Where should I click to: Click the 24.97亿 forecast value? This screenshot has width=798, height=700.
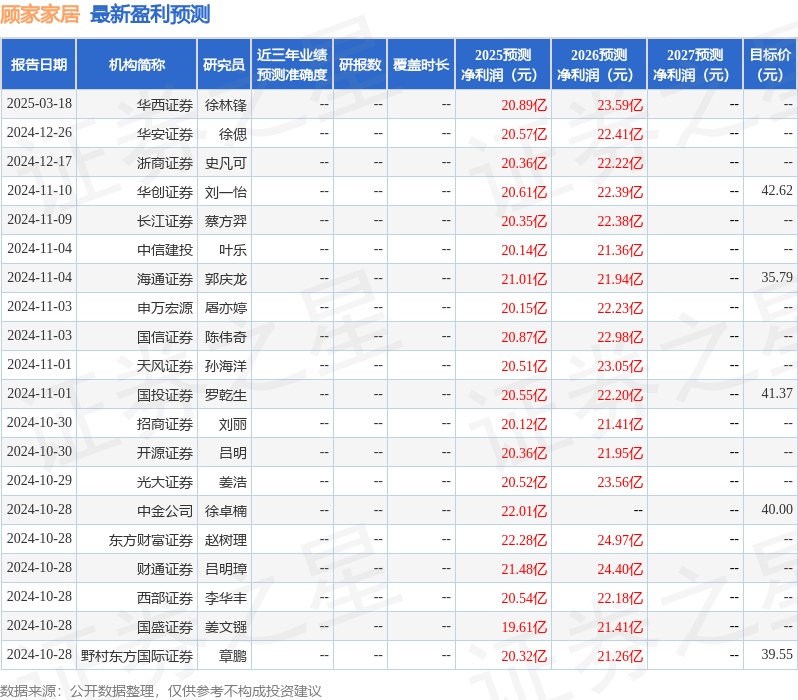(620, 541)
